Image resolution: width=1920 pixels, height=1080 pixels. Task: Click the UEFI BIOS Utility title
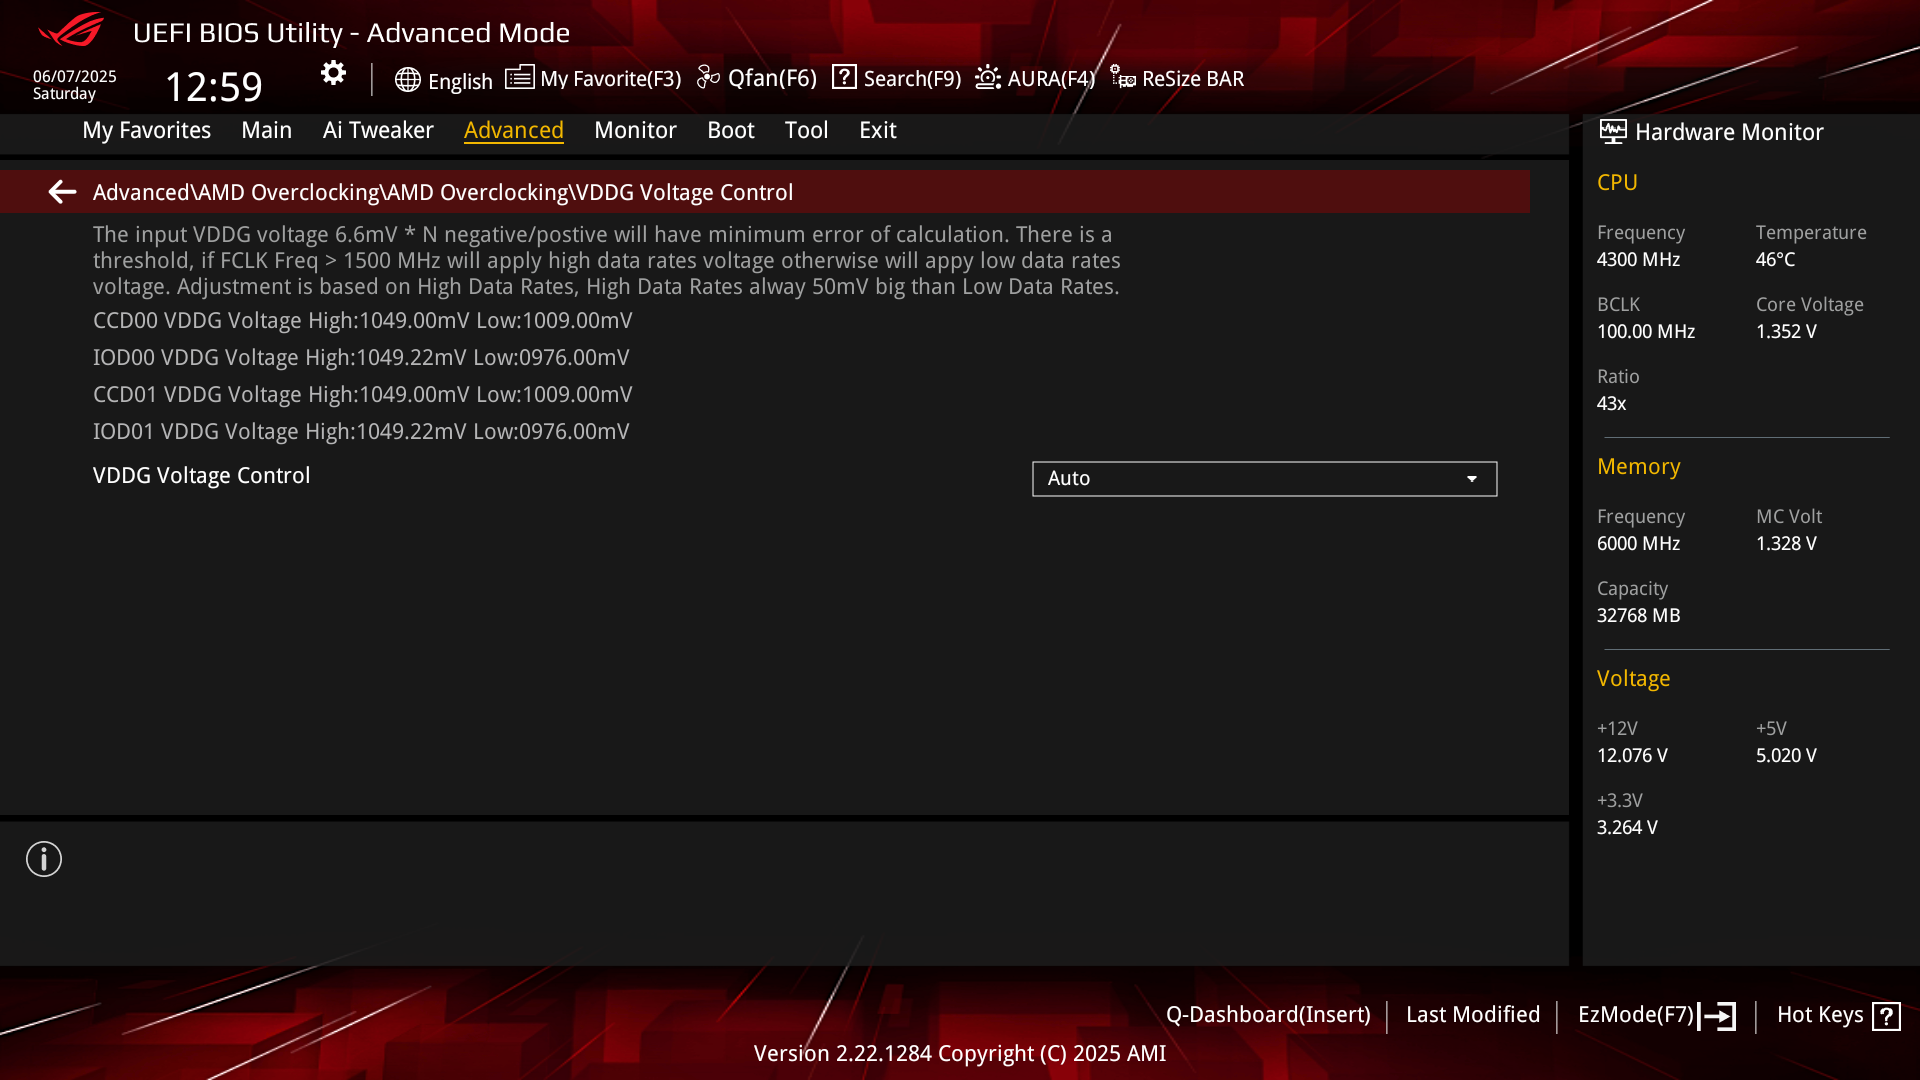(x=351, y=33)
